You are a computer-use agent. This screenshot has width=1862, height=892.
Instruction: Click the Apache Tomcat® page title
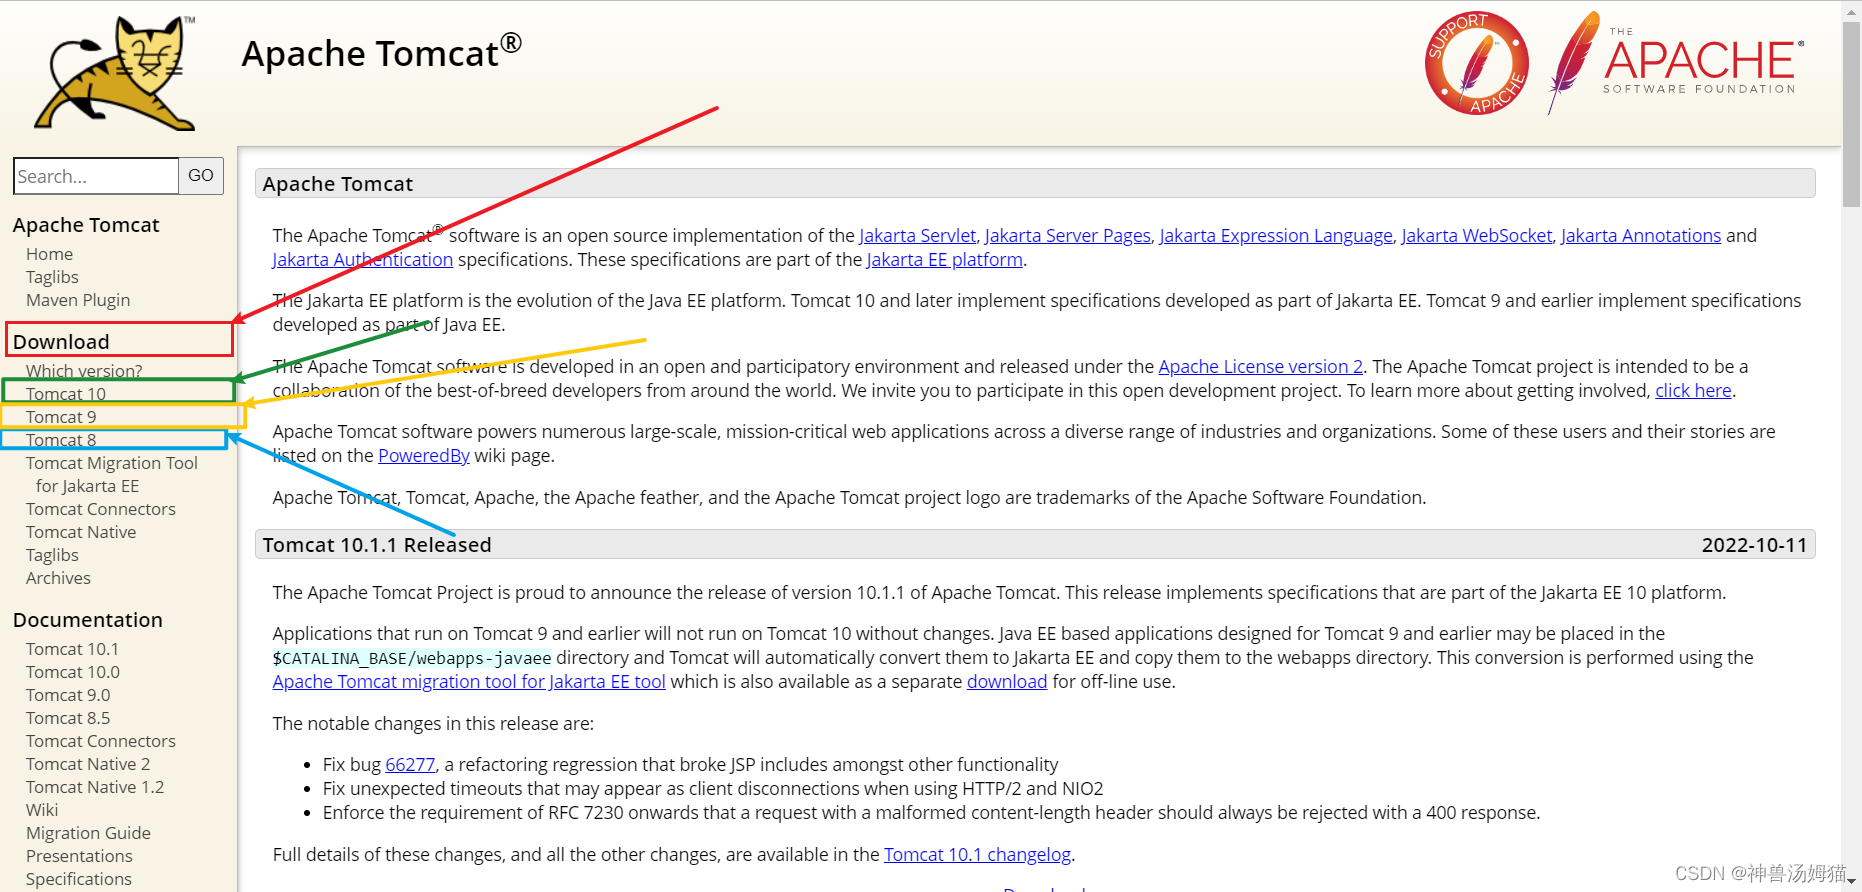click(382, 52)
